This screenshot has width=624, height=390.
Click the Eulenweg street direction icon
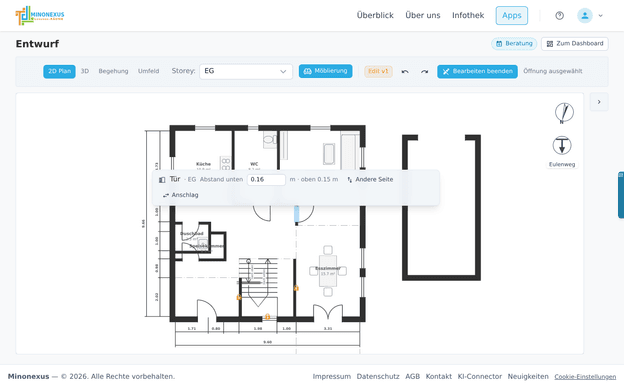pyautogui.click(x=562, y=146)
